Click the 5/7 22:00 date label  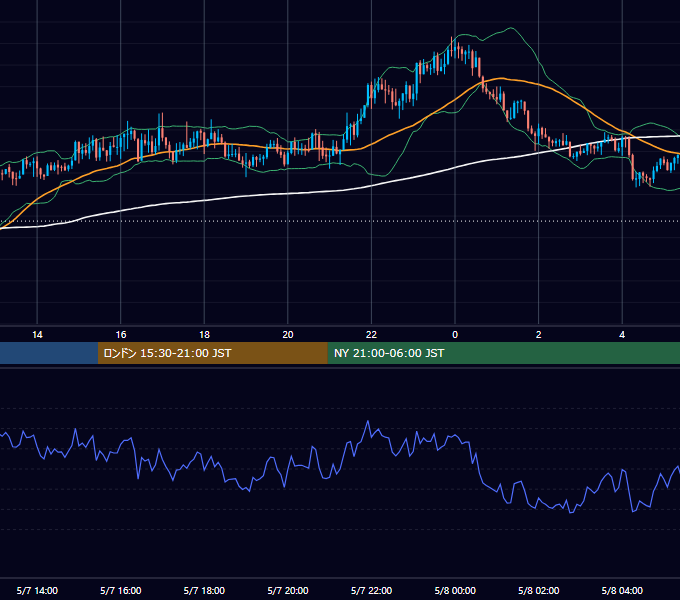371,590
